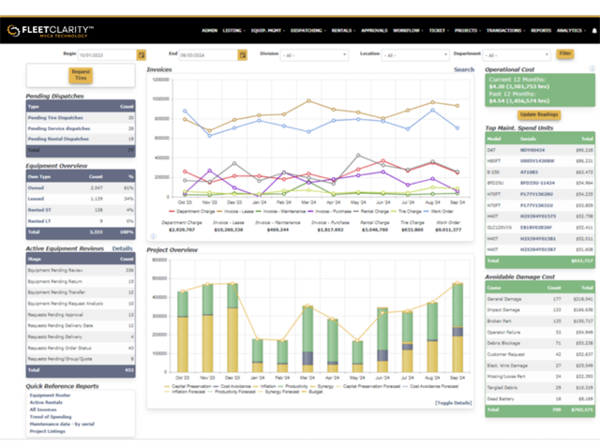Click Mar '24 Invoice - Lease data point
This screenshot has width=600, height=448.
click(309, 101)
